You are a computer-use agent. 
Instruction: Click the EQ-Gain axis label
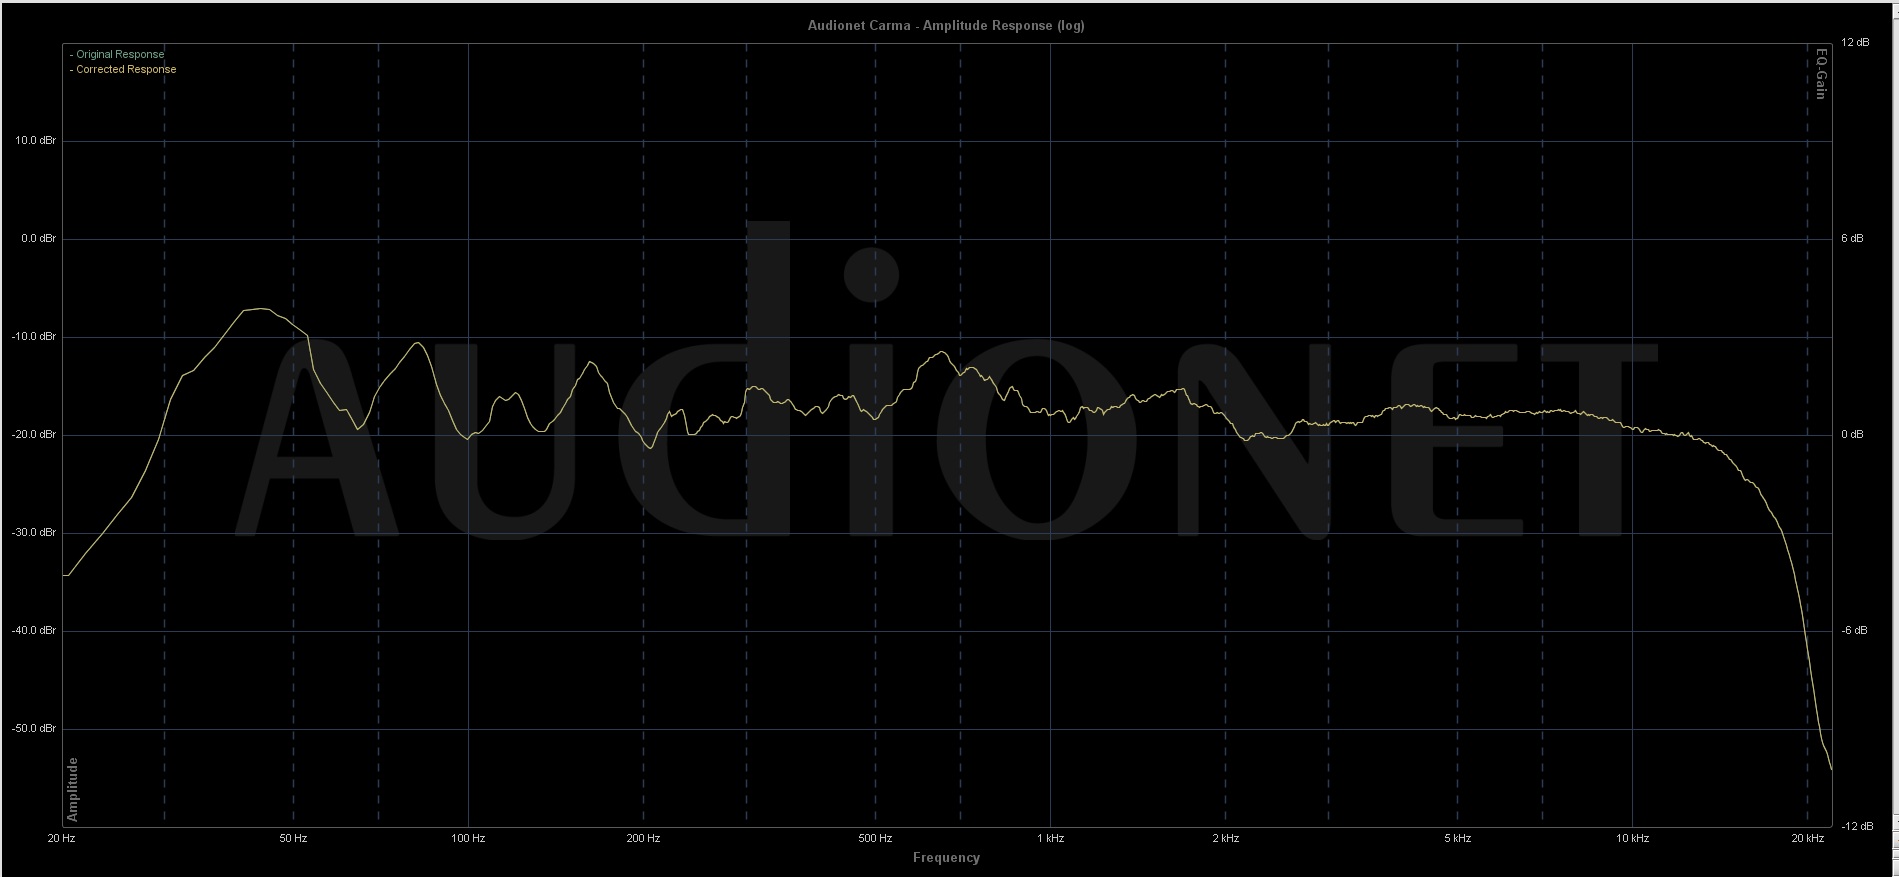pyautogui.click(x=1820, y=73)
